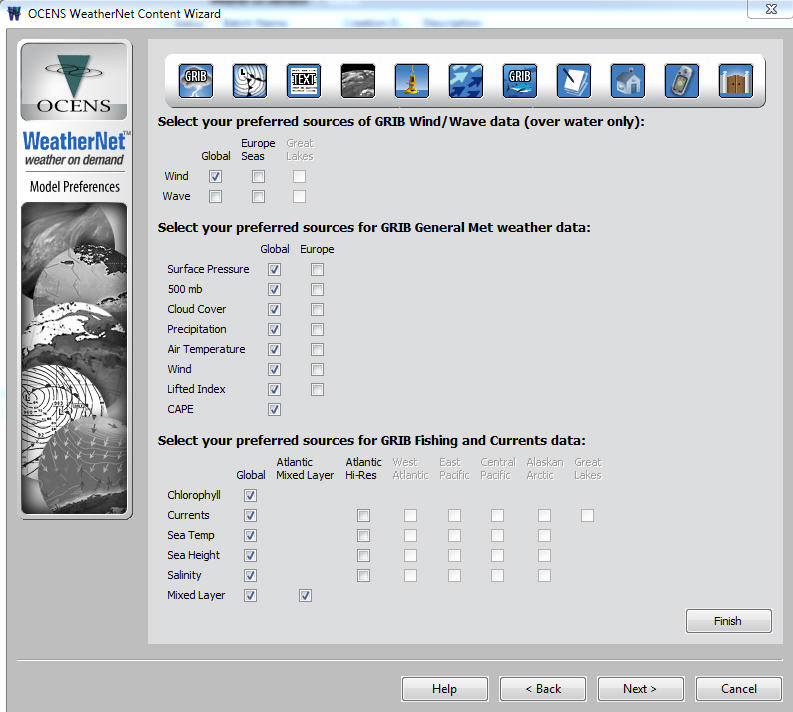The width and height of the screenshot is (793, 712).
Task: Select the yellow buoy icon
Action: coord(412,80)
